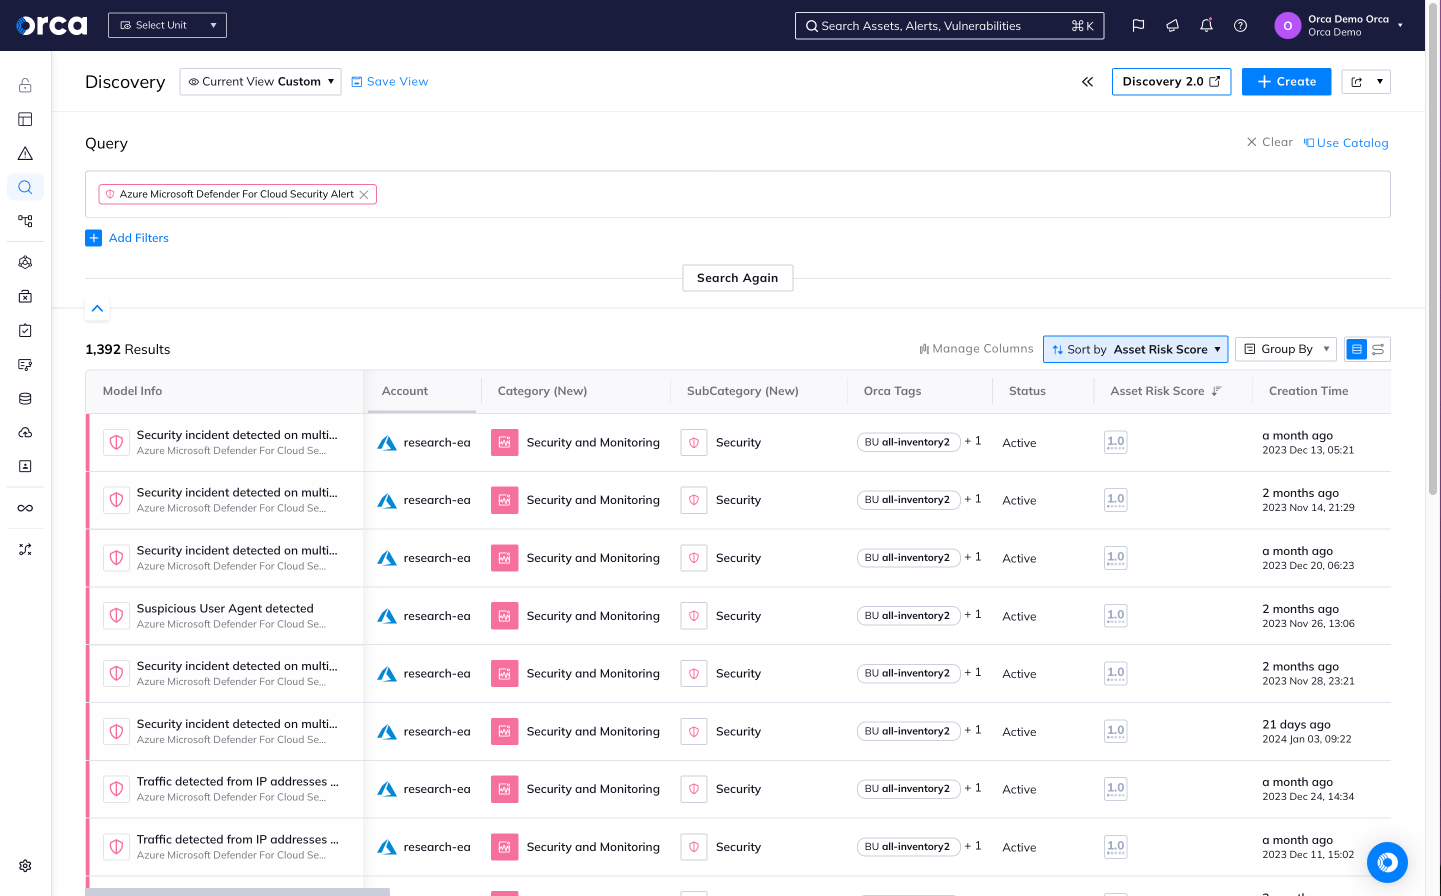This screenshot has height=896, width=1441.
Task: Open the hexagon nodes sidebar icon
Action: (25, 262)
